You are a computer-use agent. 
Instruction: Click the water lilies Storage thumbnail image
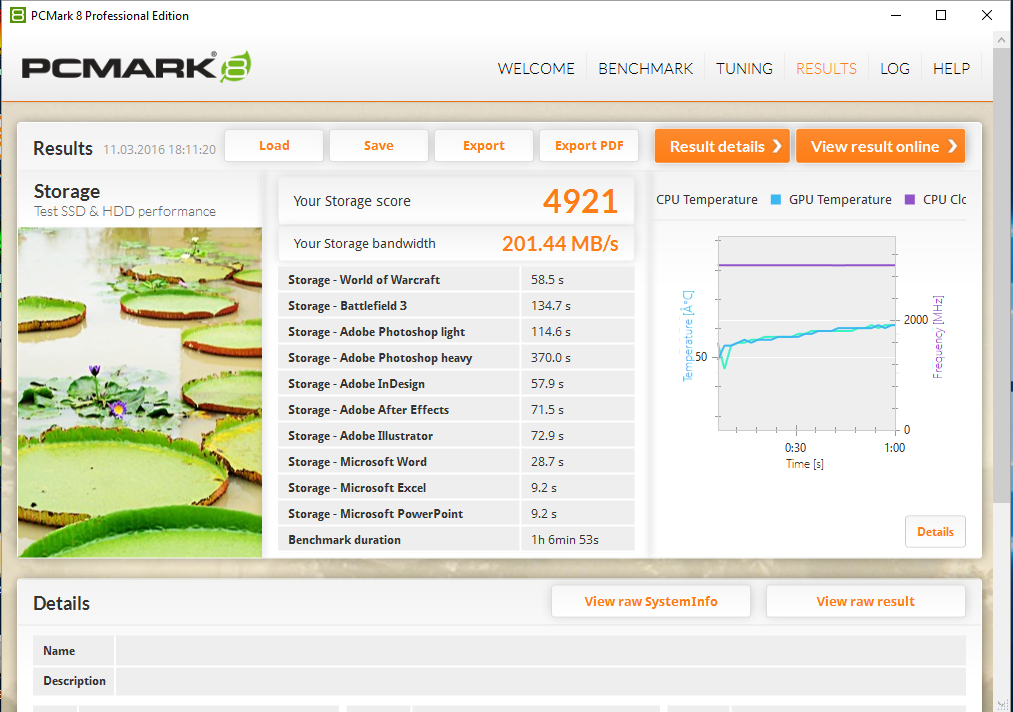coord(140,392)
